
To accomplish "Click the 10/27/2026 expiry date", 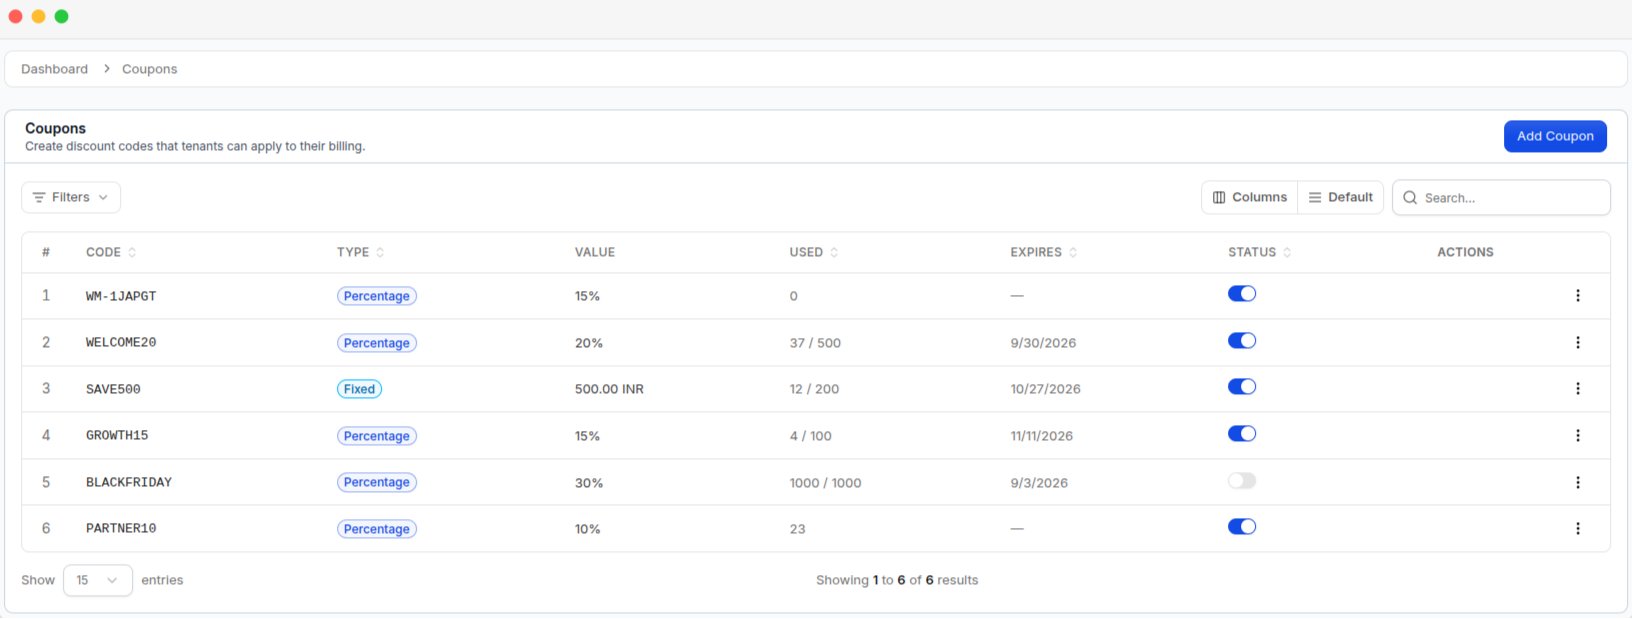I will [x=1045, y=389].
